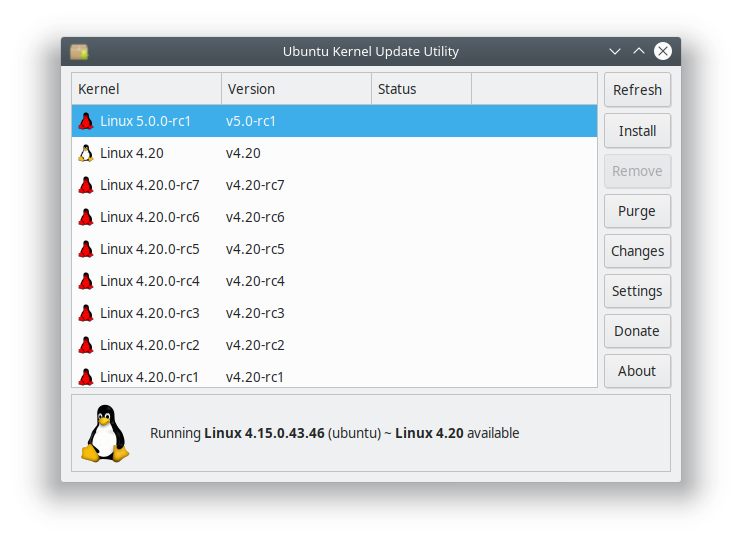Screen dimensions: 742x543
Task: Click the large Tux penguin in the status panel
Action: point(105,433)
